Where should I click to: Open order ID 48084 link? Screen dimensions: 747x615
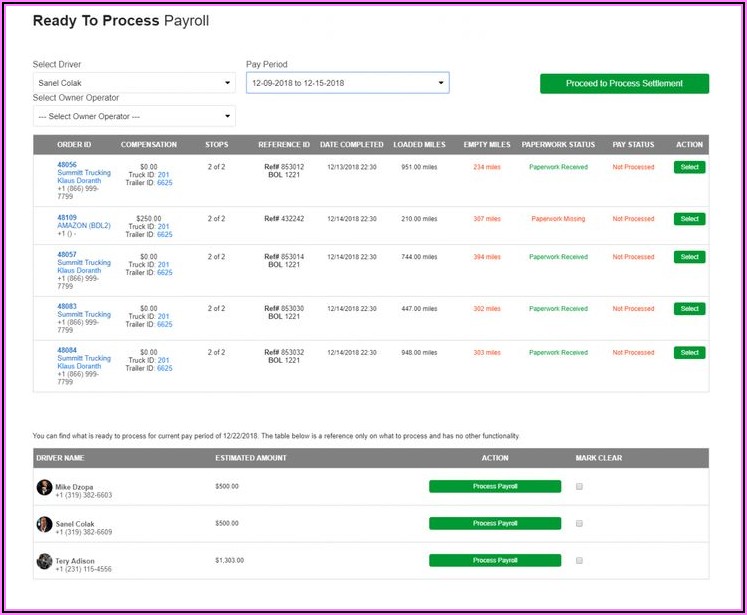point(67,350)
